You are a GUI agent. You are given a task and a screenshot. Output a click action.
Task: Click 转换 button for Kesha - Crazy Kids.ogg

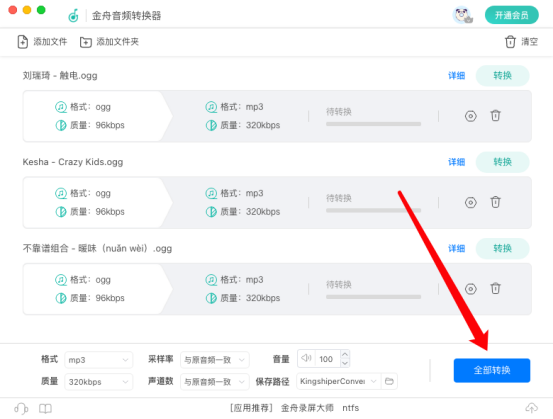[x=502, y=162]
